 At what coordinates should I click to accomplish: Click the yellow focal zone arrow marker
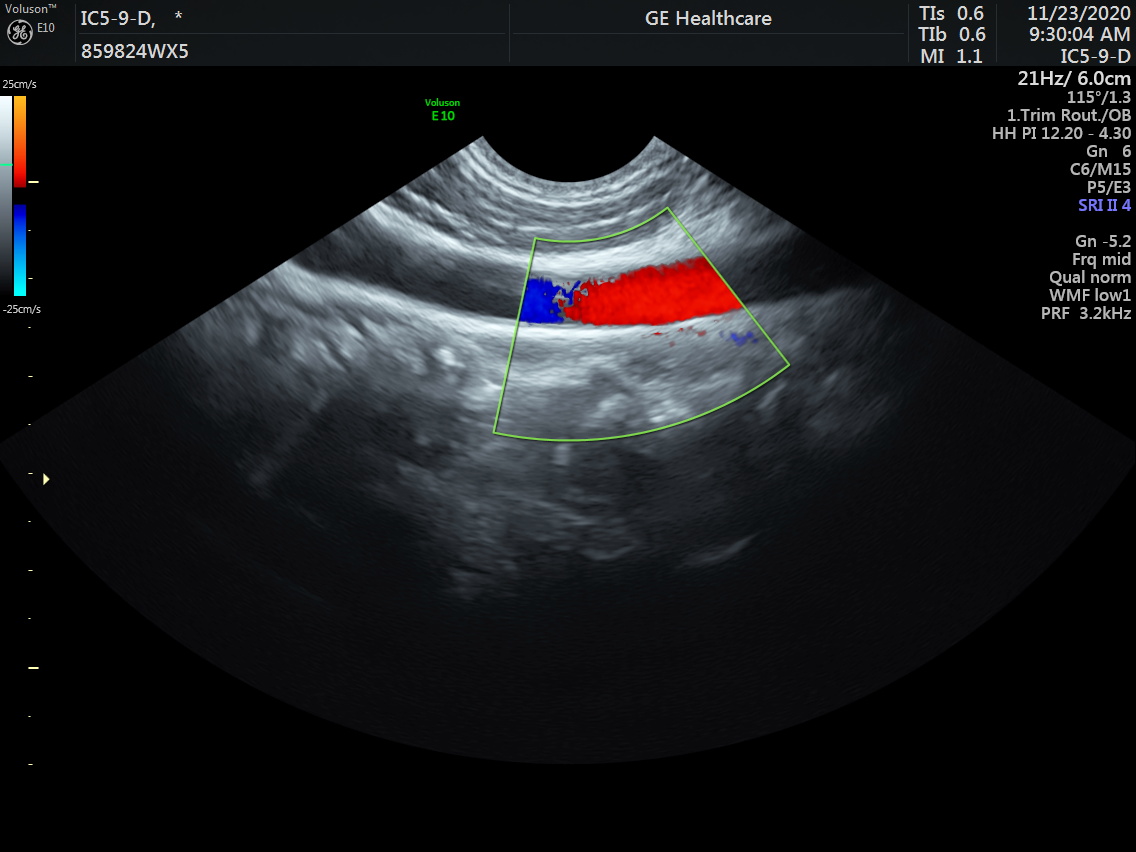click(x=46, y=480)
